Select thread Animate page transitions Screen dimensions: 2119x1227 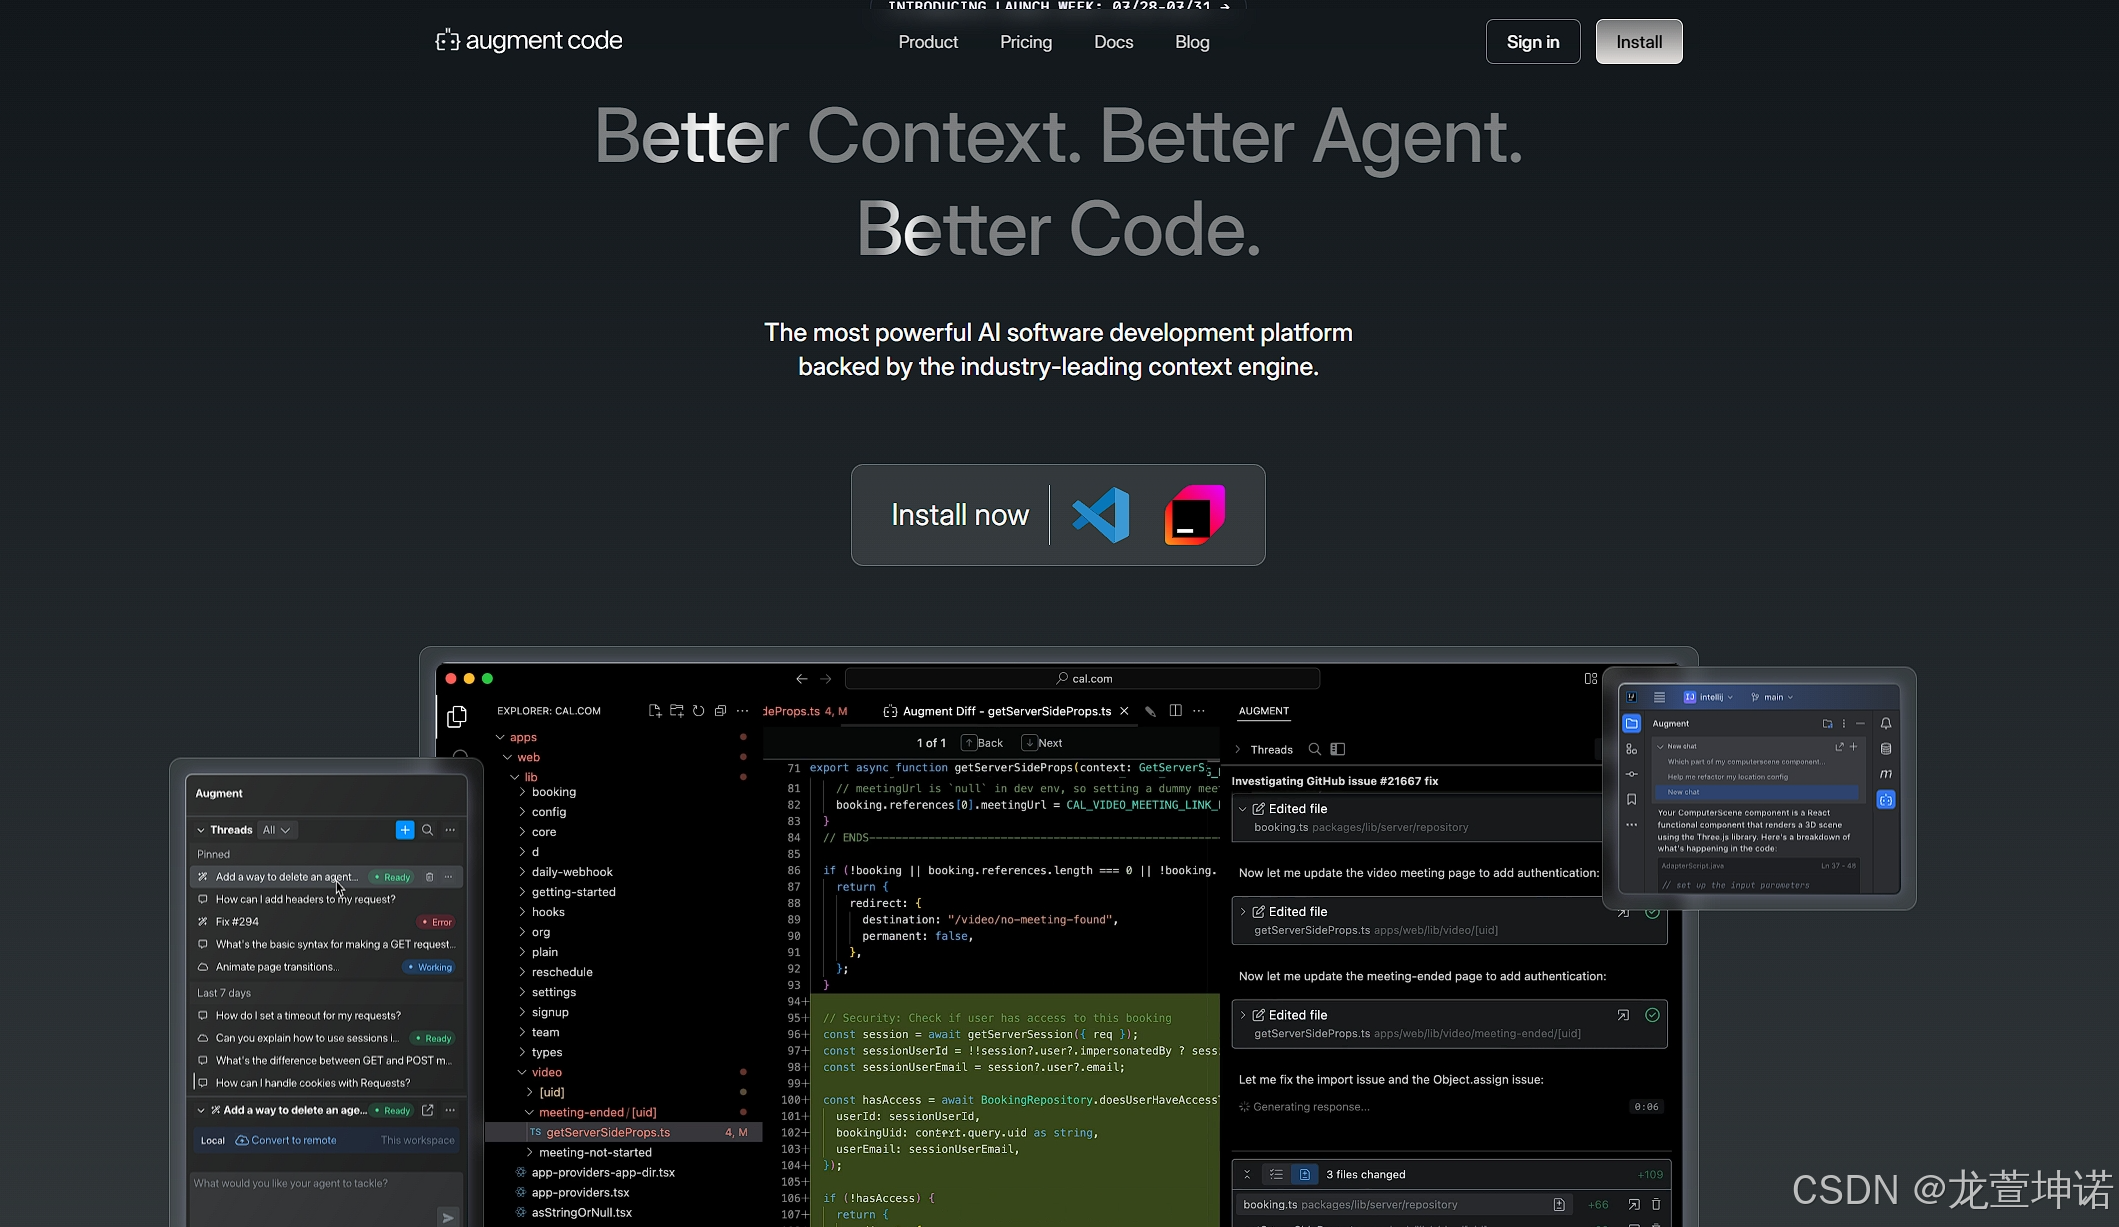(326, 967)
